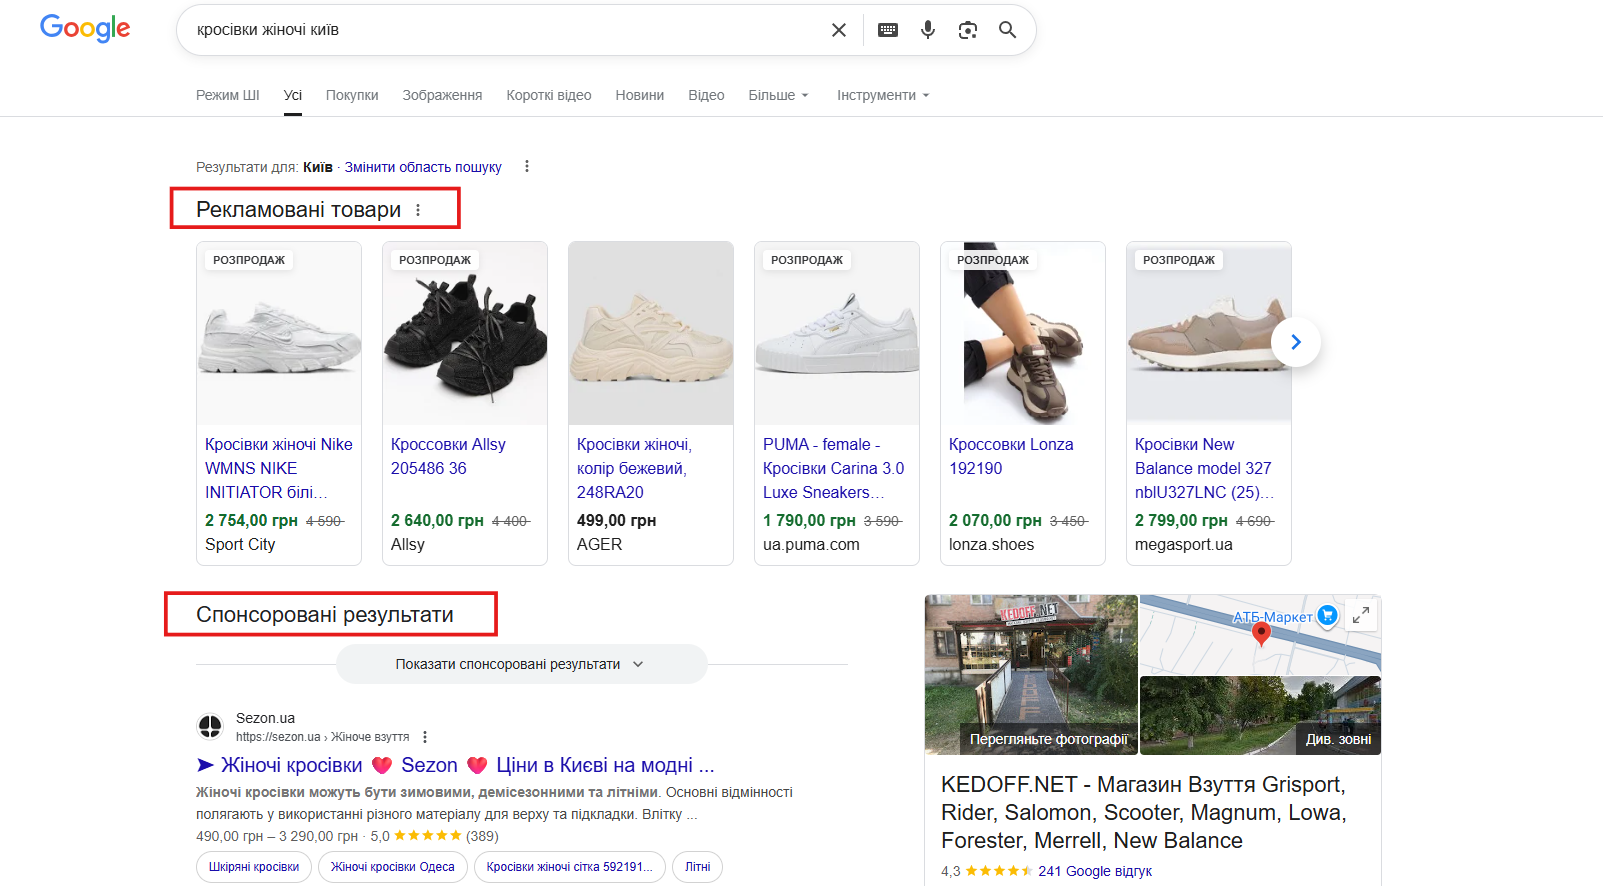Screen dimensions: 1603x886
Task: Switch to the Покупки tab
Action: click(352, 95)
